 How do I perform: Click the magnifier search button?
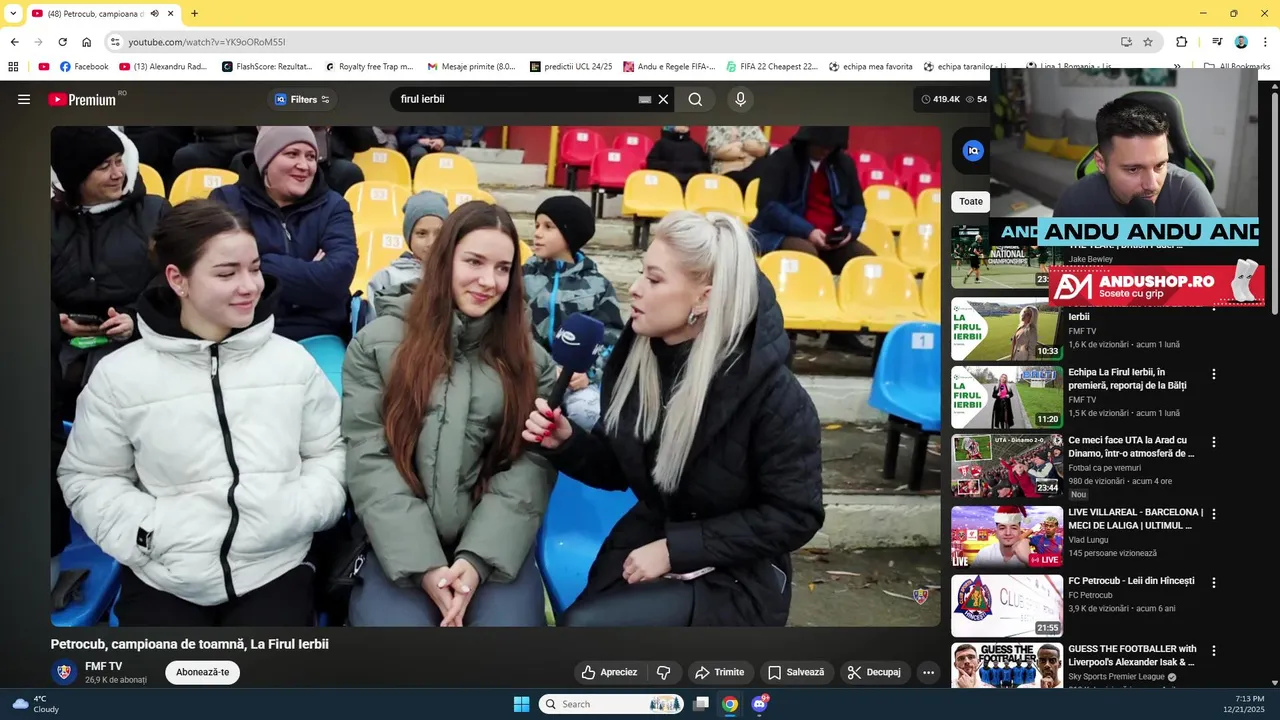pyautogui.click(x=695, y=99)
